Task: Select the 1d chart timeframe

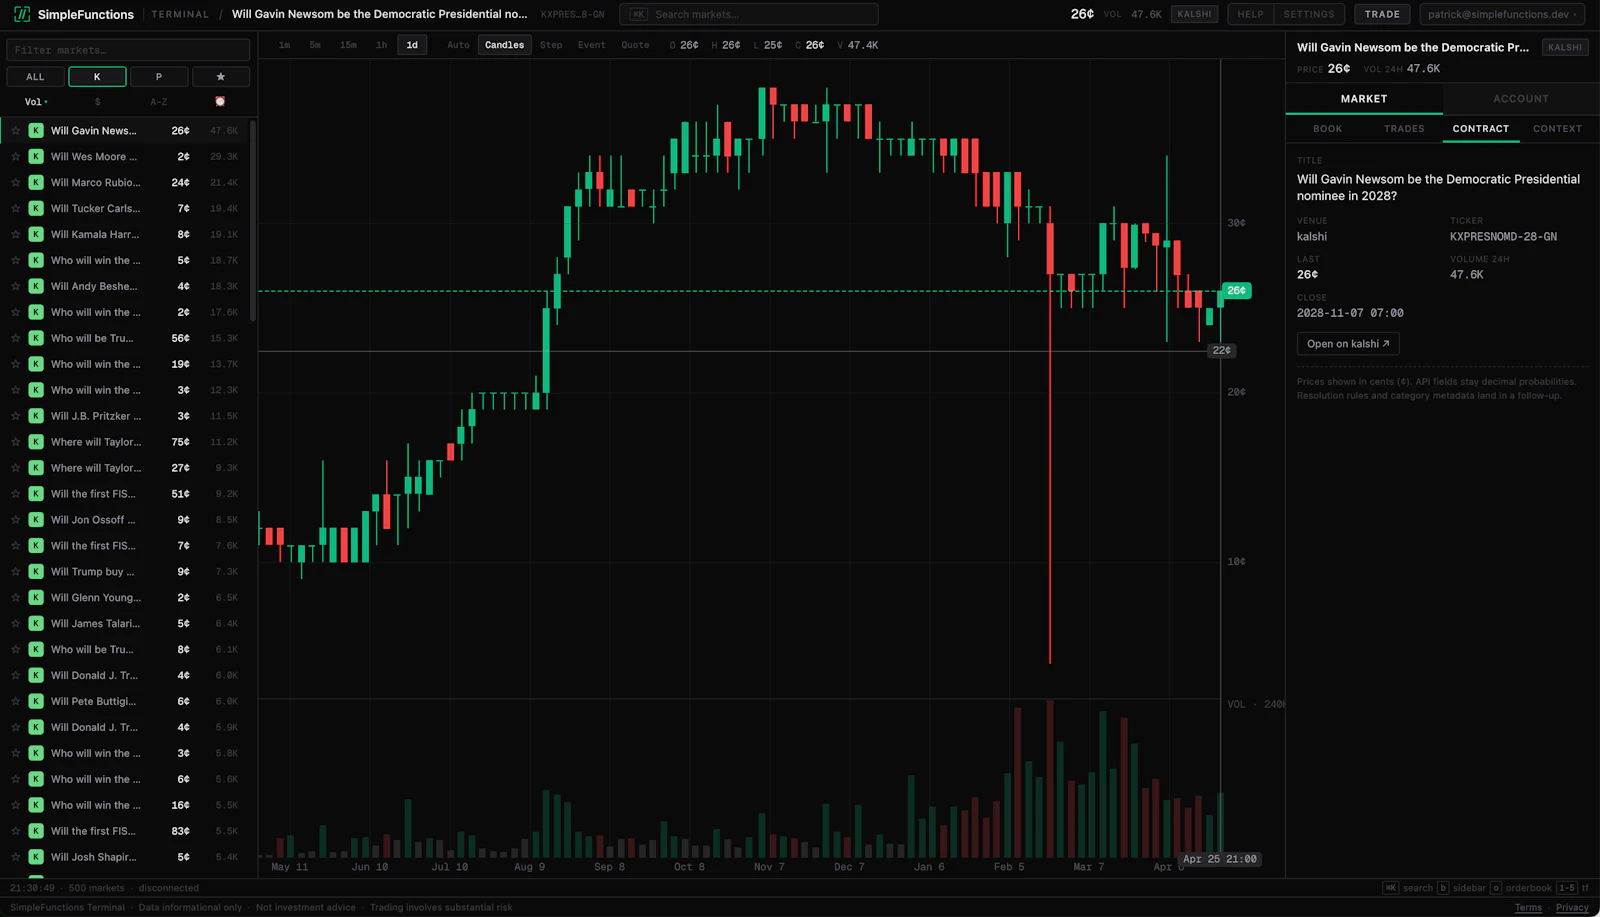Action: click(412, 45)
